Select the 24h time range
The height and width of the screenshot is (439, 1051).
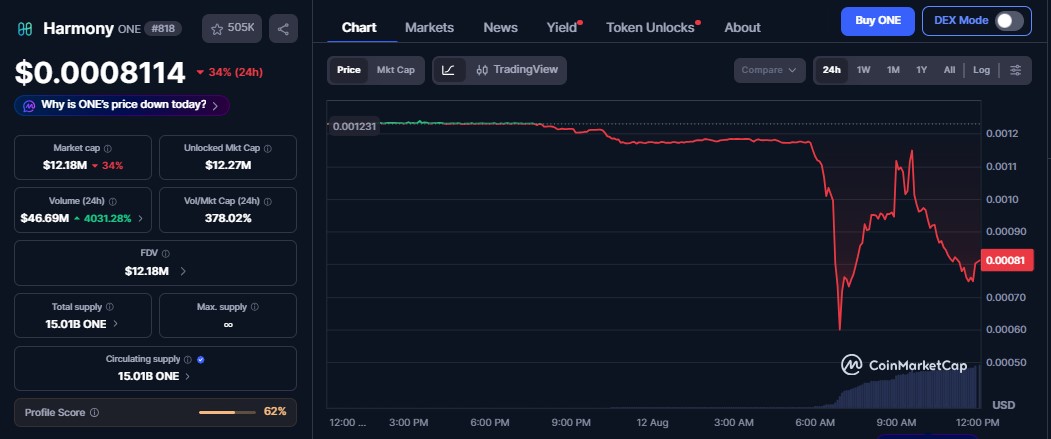point(832,70)
